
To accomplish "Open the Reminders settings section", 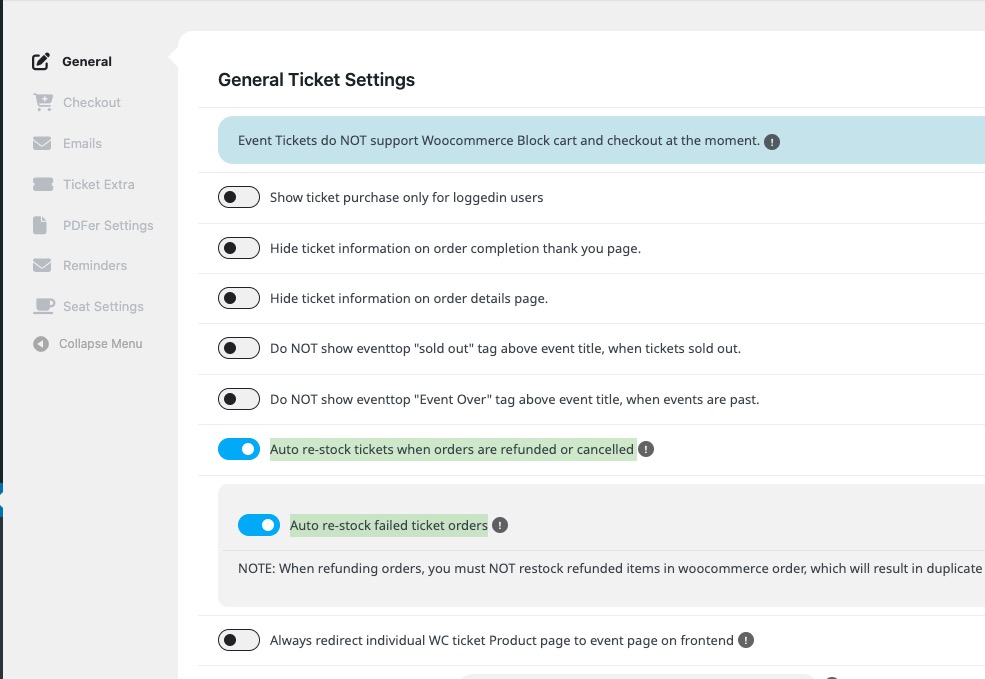I will 95,266.
